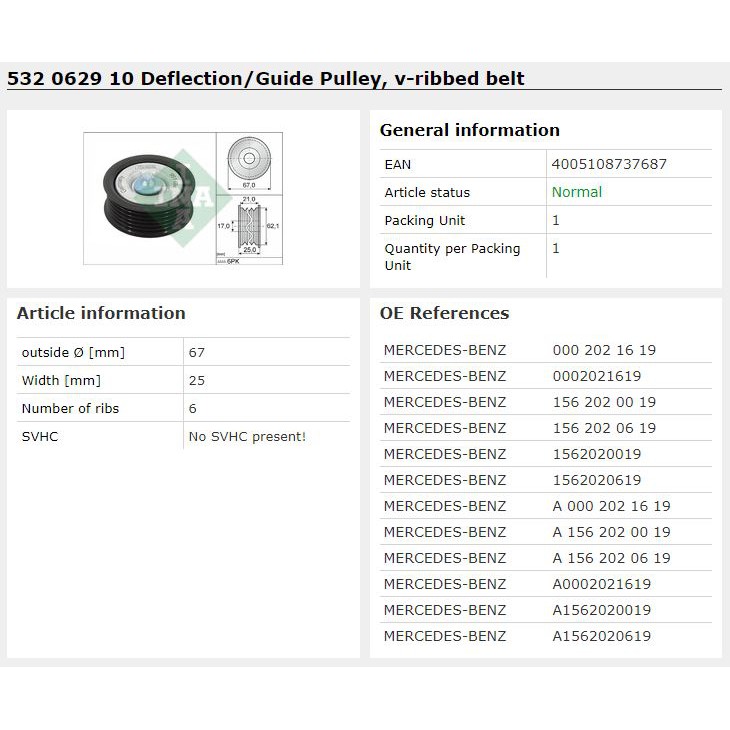Image resolution: width=730 pixels, height=730 pixels.
Task: Click the 'Article status' label
Action: [427, 192]
